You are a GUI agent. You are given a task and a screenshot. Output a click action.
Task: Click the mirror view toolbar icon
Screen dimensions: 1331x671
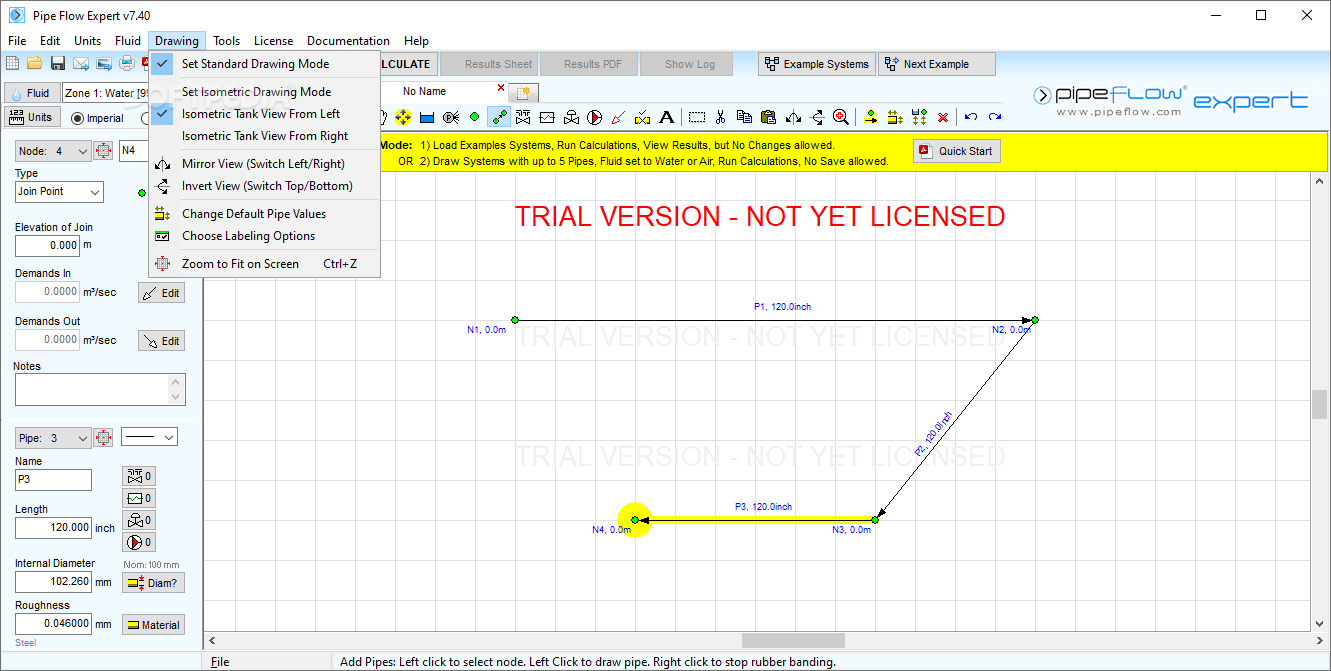[x=793, y=117]
